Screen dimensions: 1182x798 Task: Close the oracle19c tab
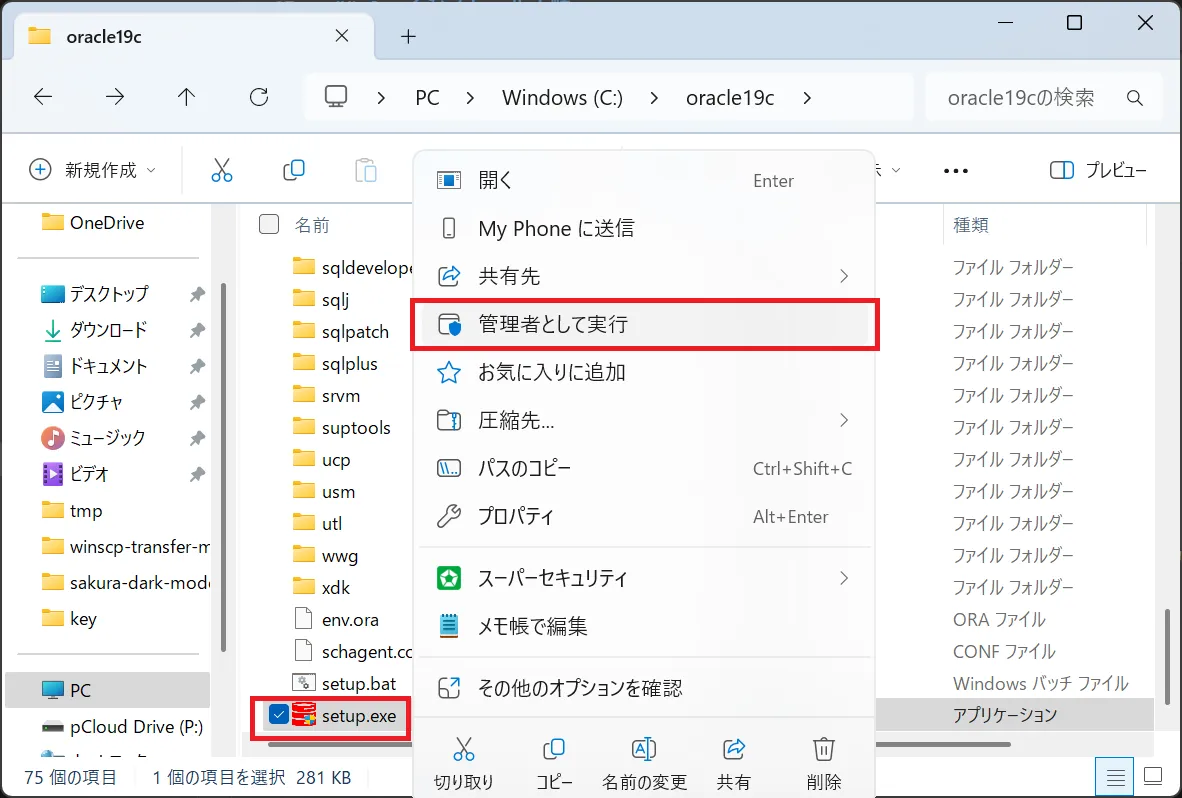[x=341, y=36]
